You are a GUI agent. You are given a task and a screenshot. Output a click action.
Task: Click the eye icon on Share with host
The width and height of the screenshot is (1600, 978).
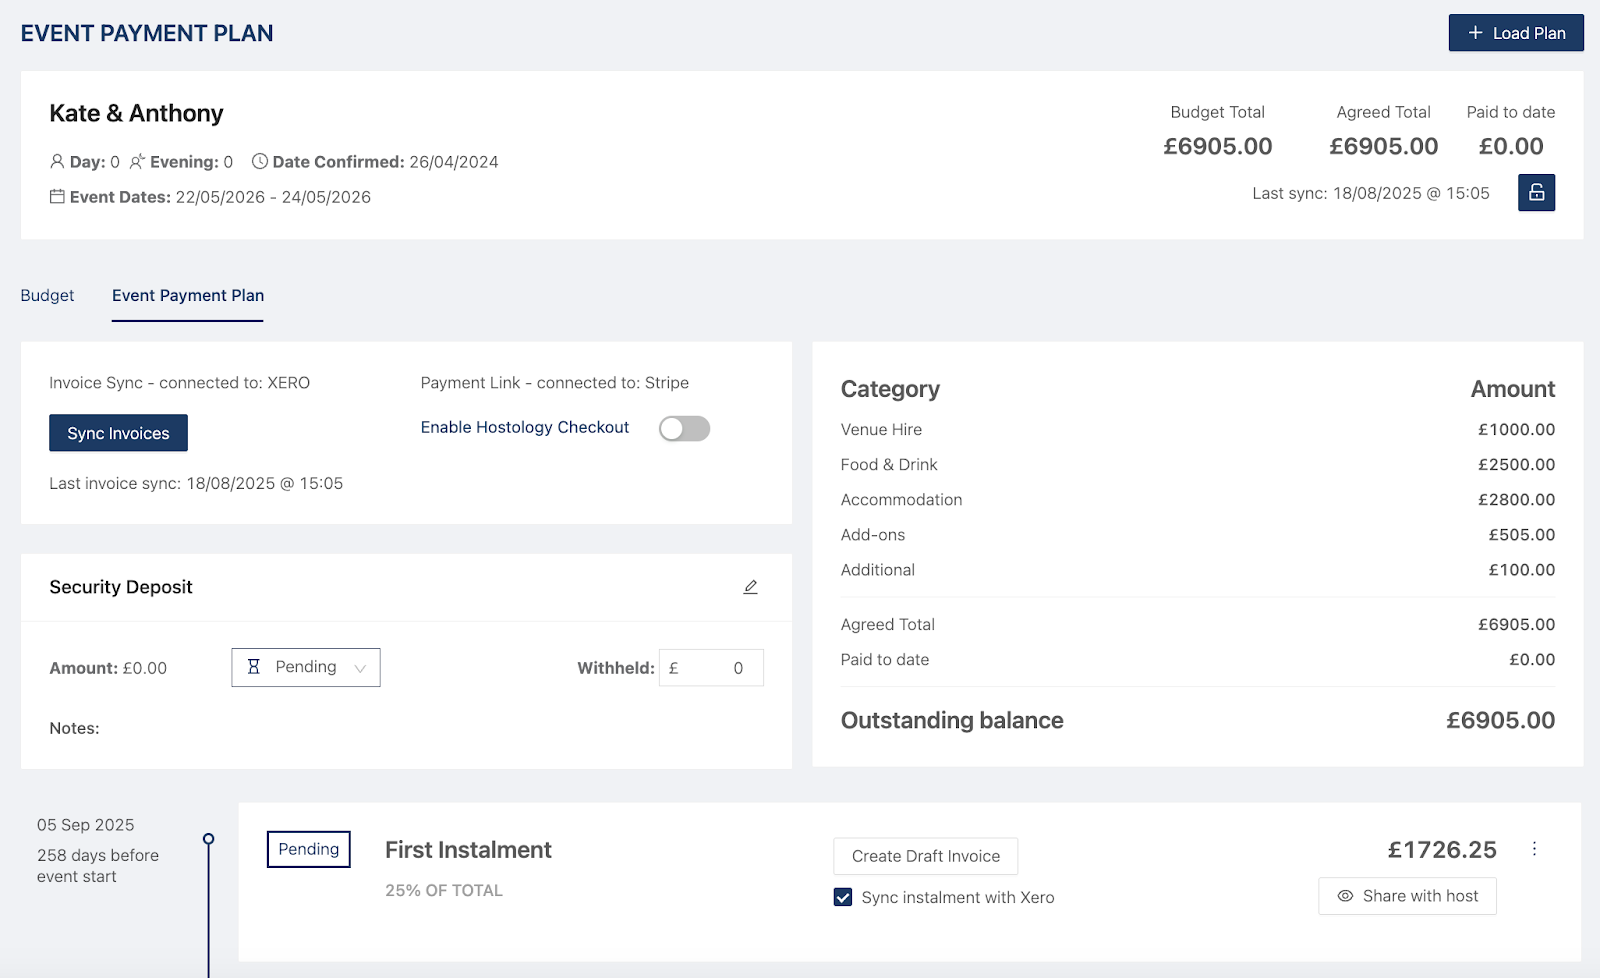(x=1345, y=896)
